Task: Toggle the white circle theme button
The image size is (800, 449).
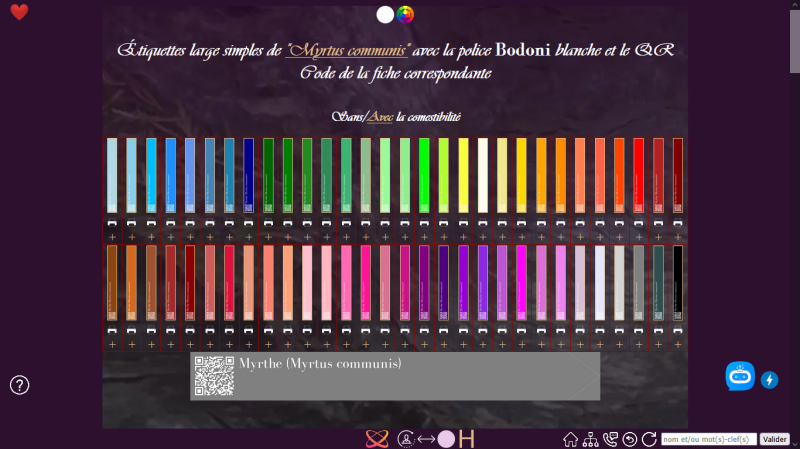Action: tap(385, 15)
